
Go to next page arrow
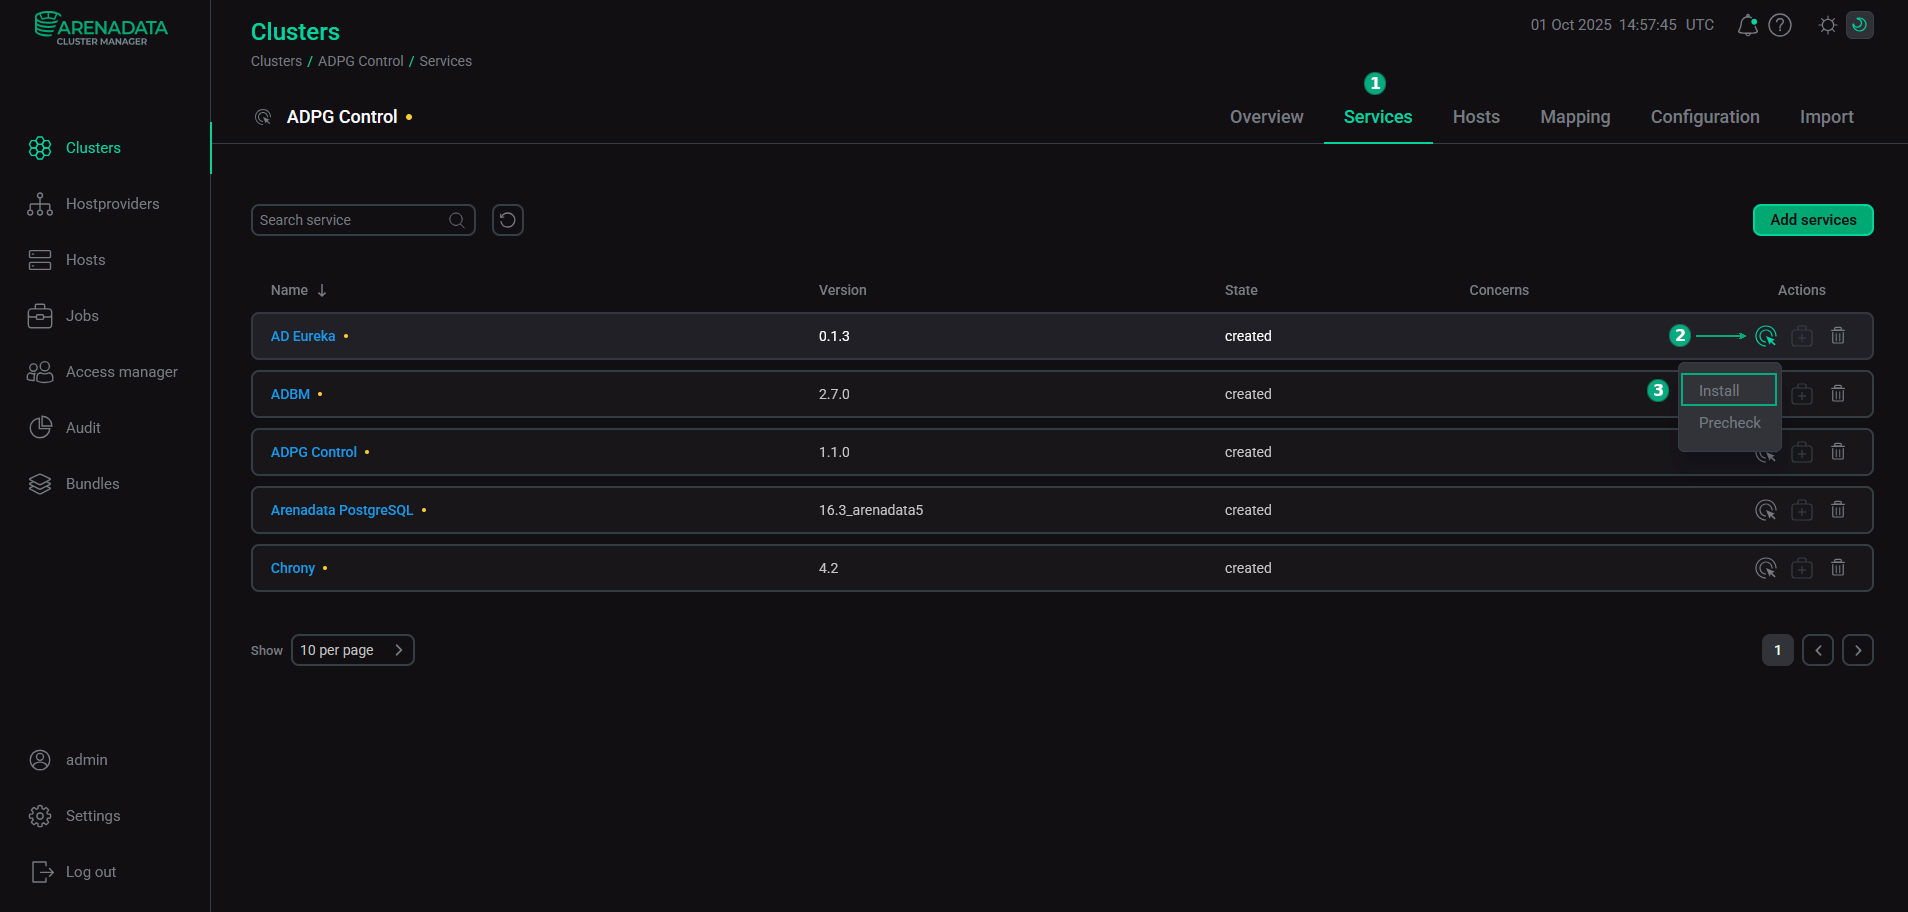tap(1857, 650)
